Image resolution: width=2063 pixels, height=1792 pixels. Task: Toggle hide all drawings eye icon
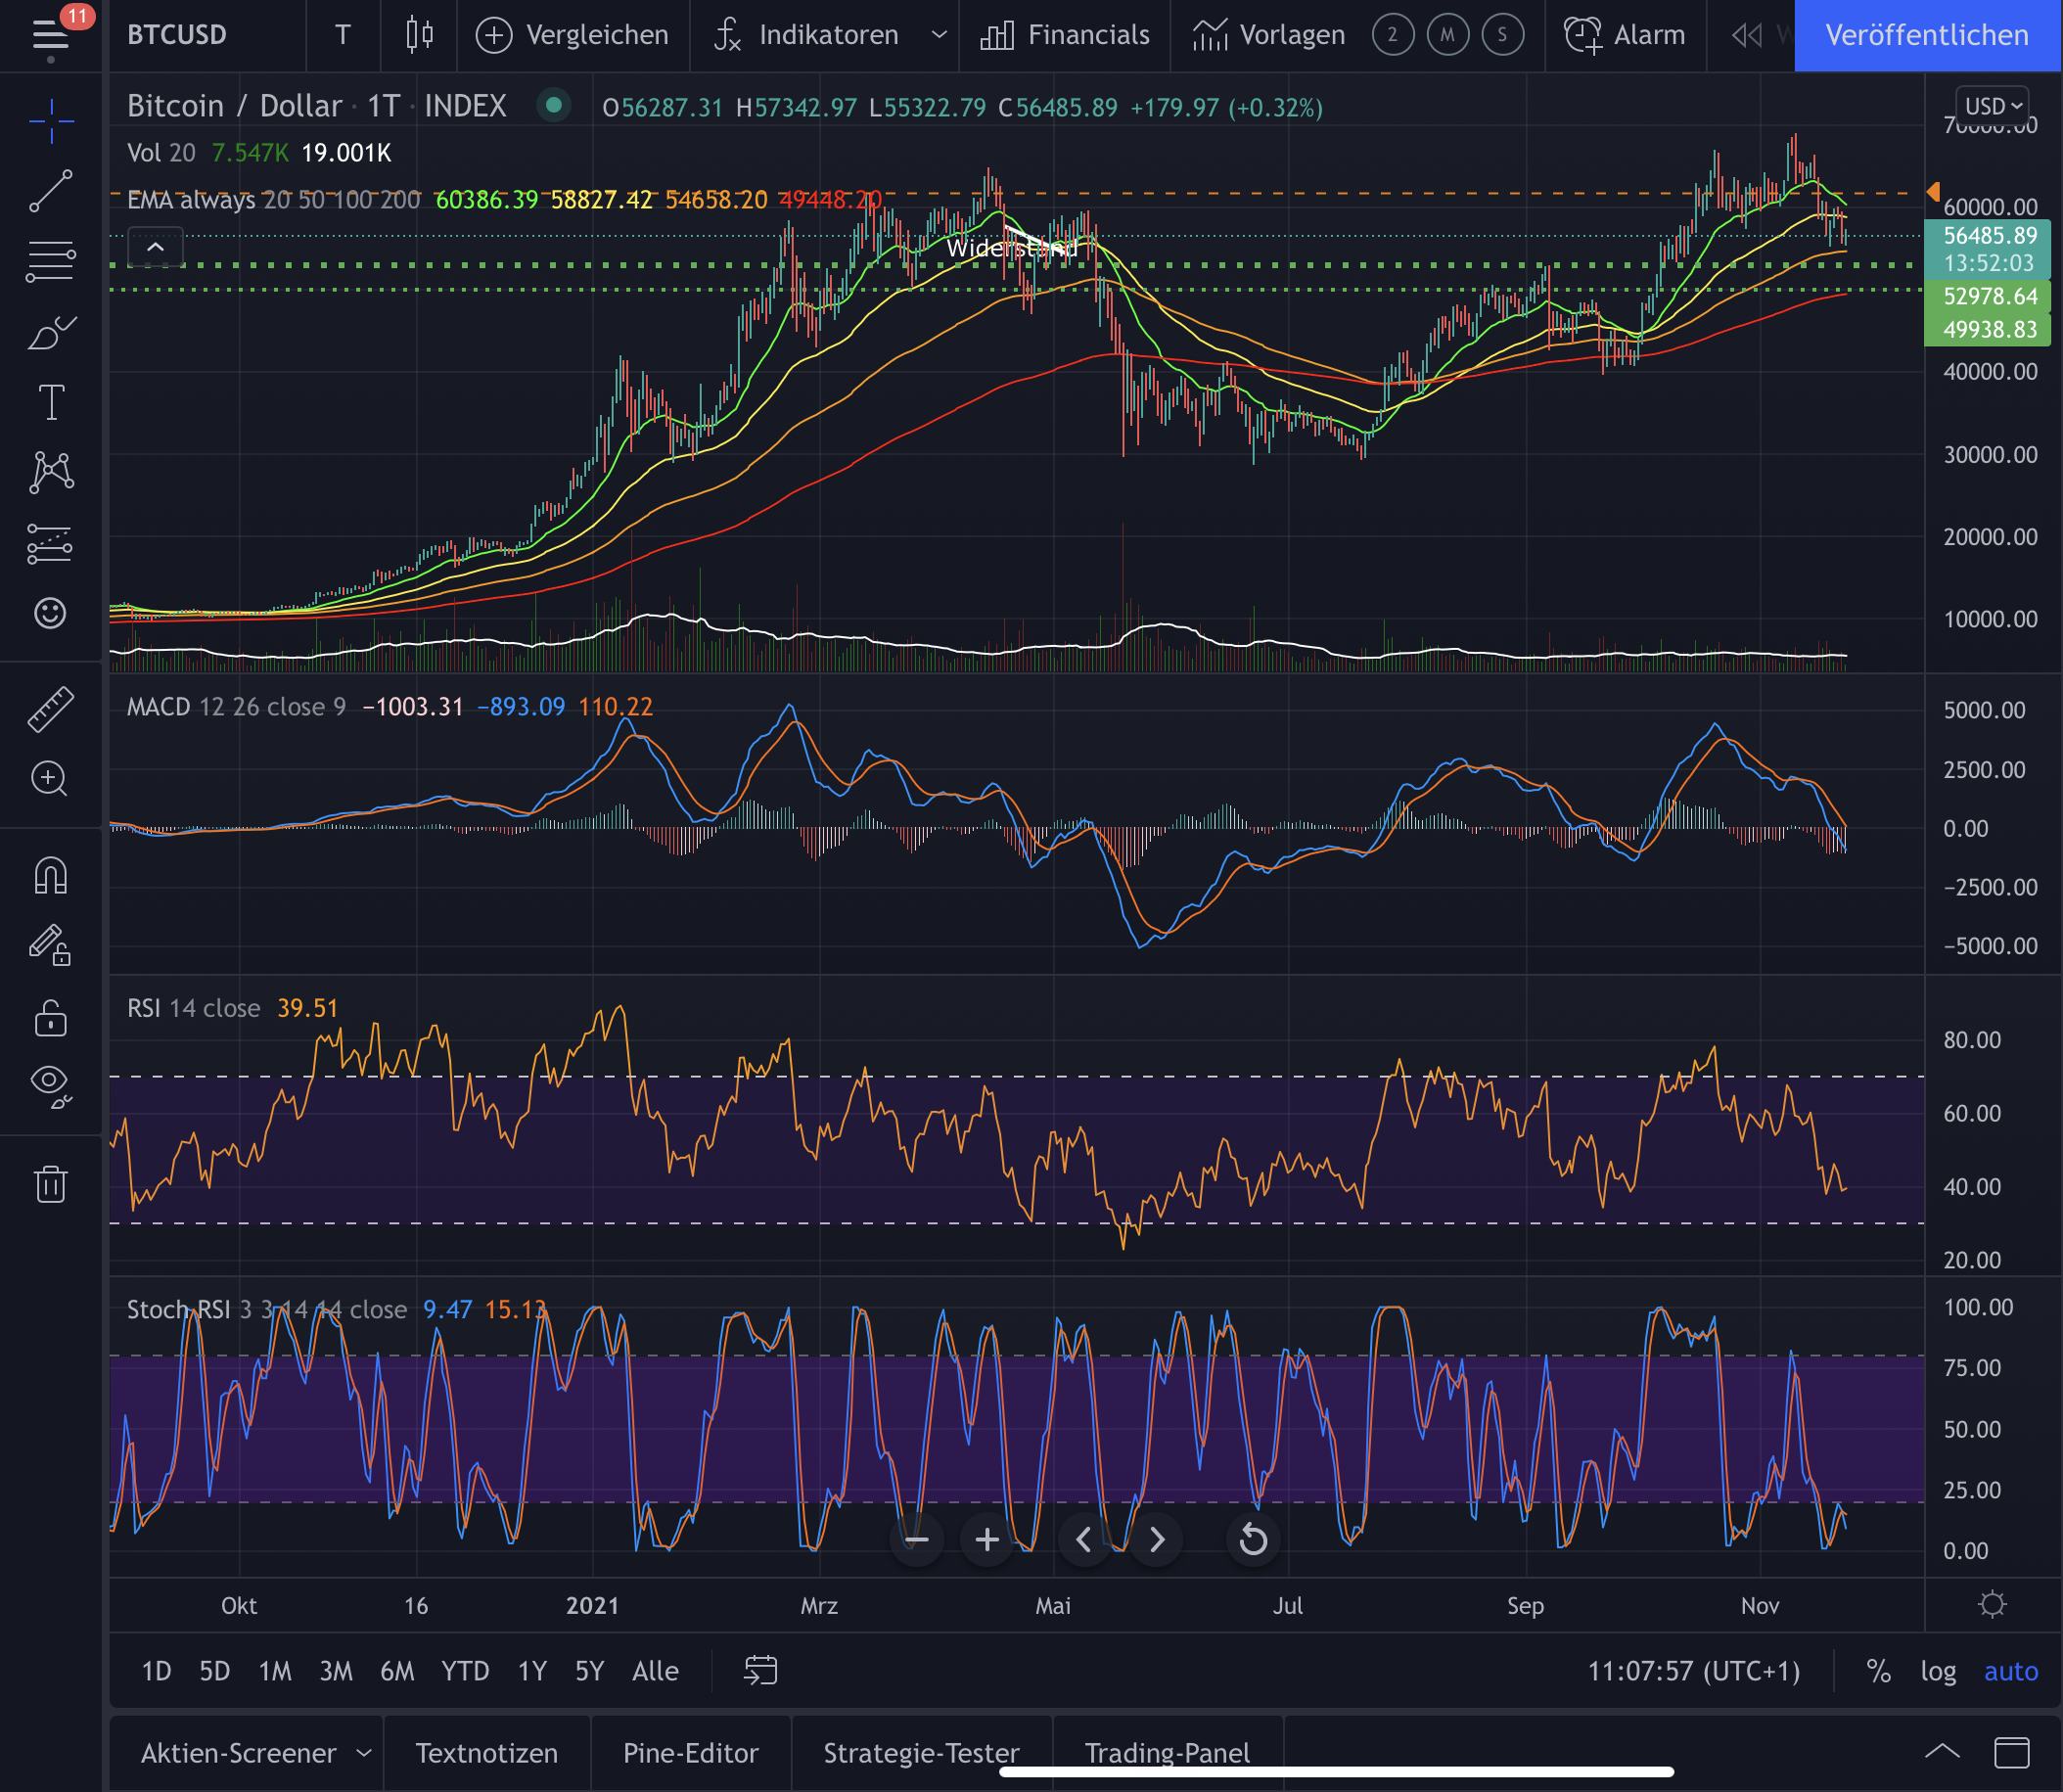coord(51,1085)
